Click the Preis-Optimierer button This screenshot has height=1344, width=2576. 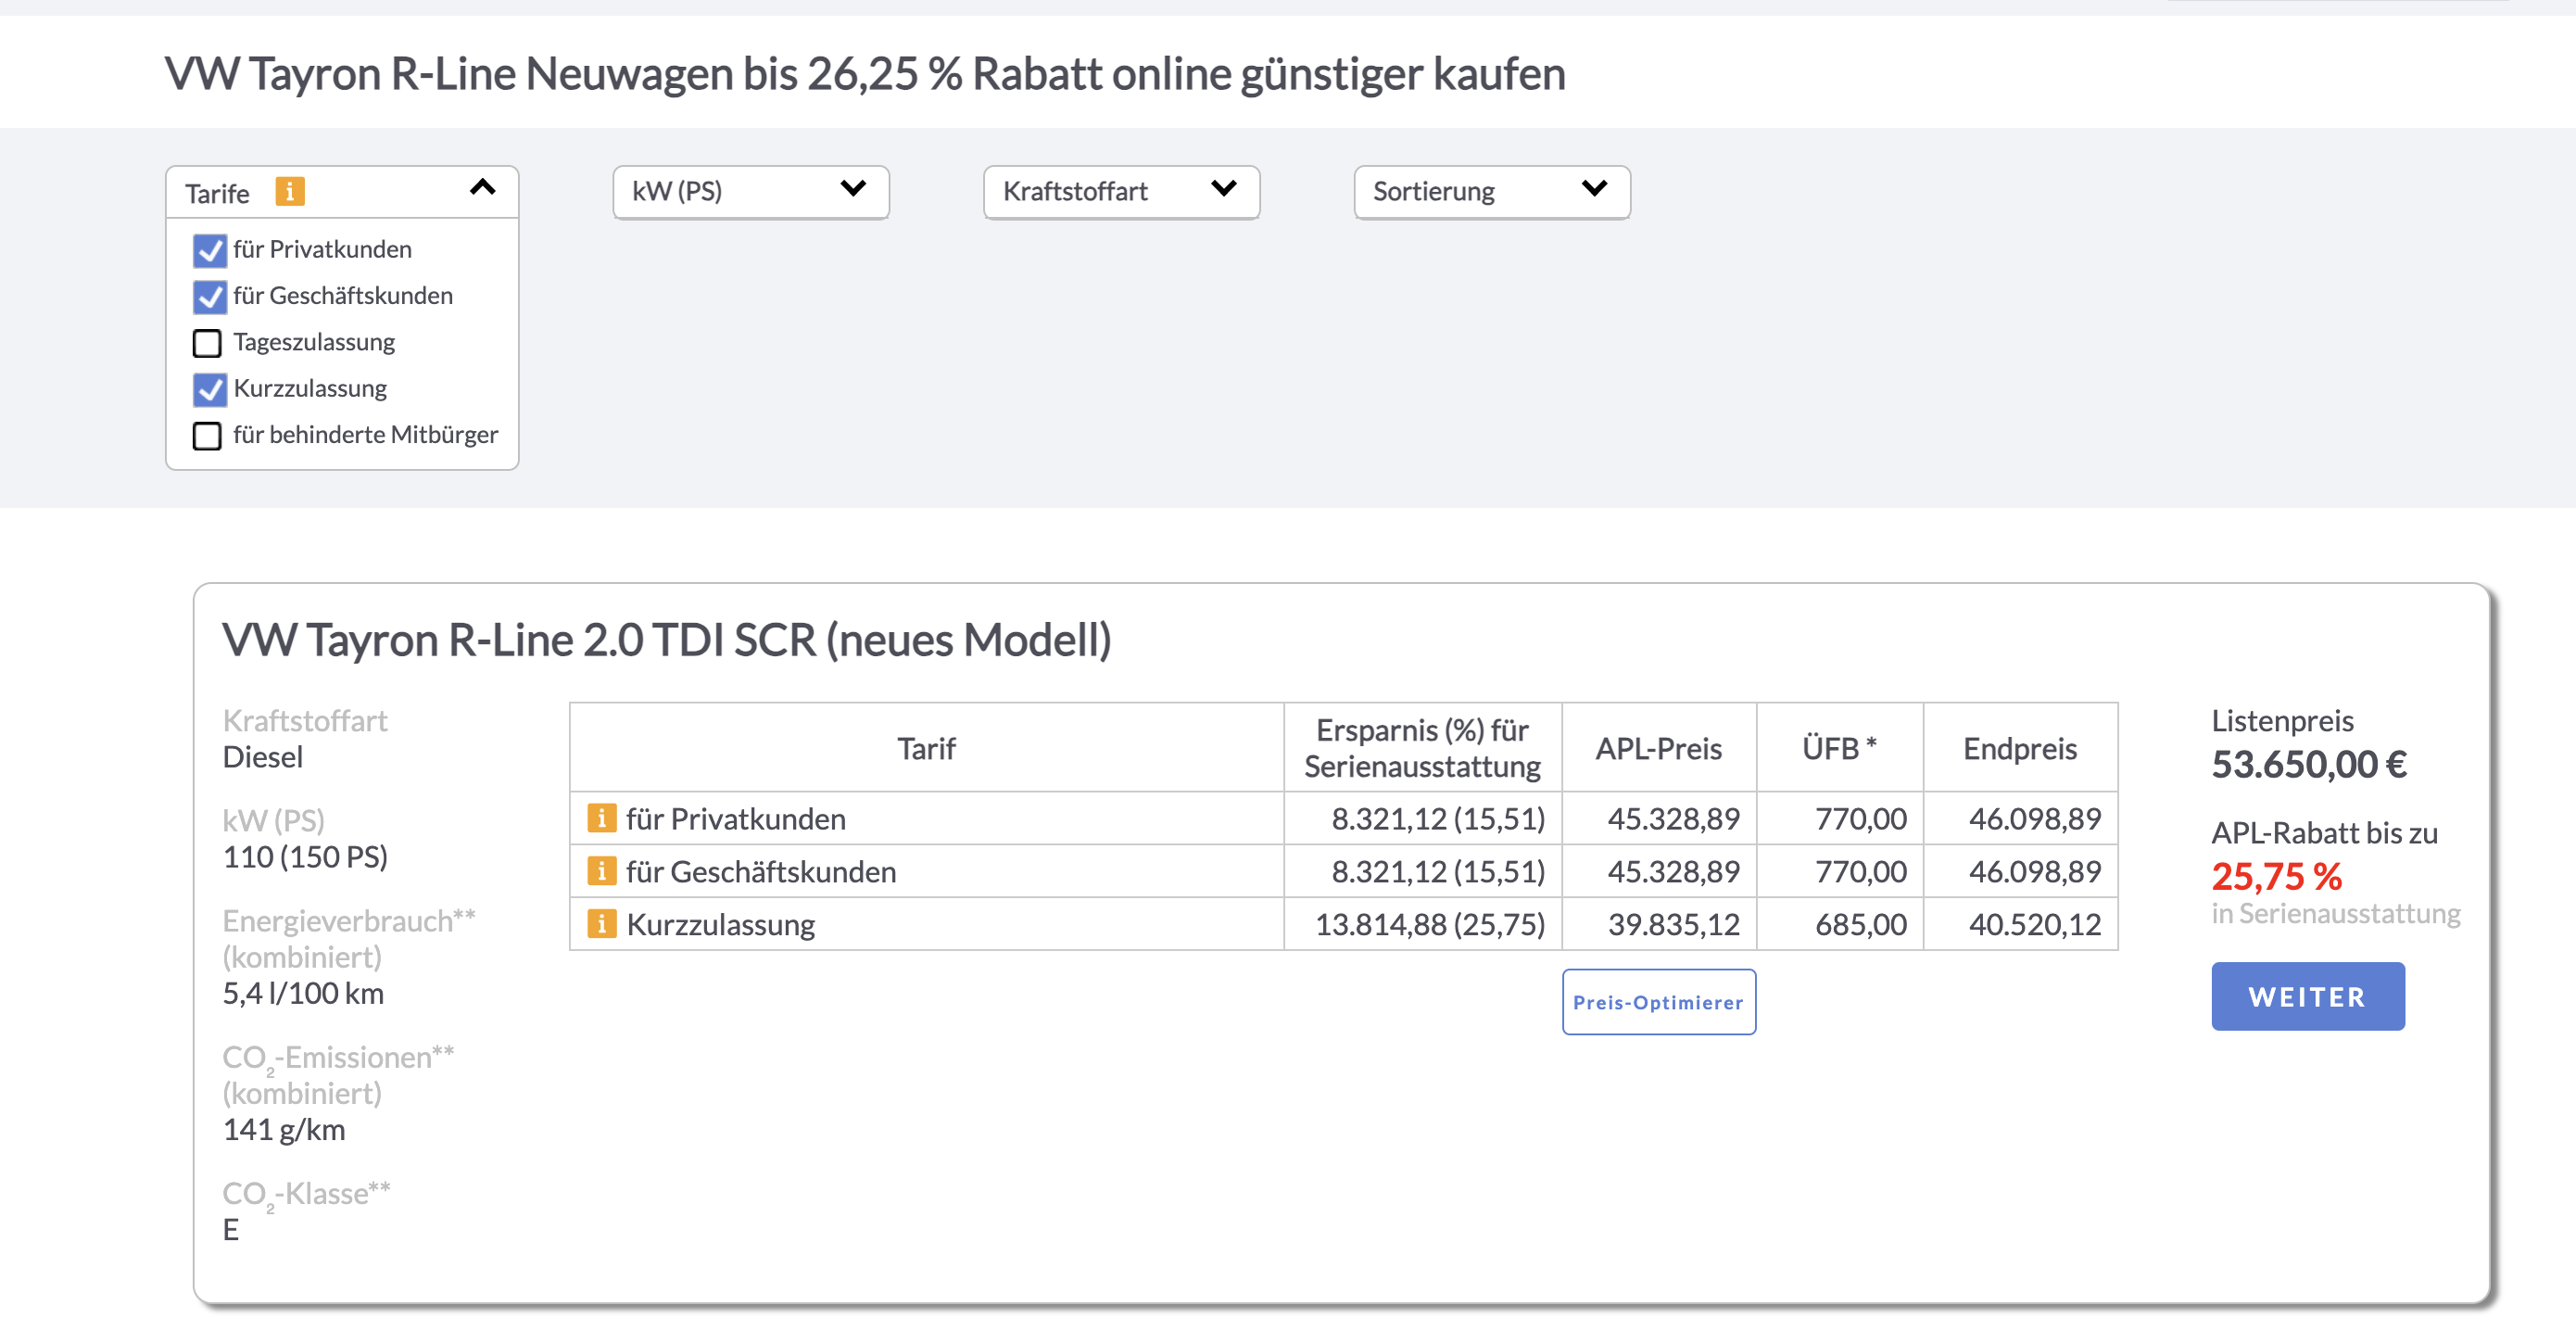tap(1658, 1002)
